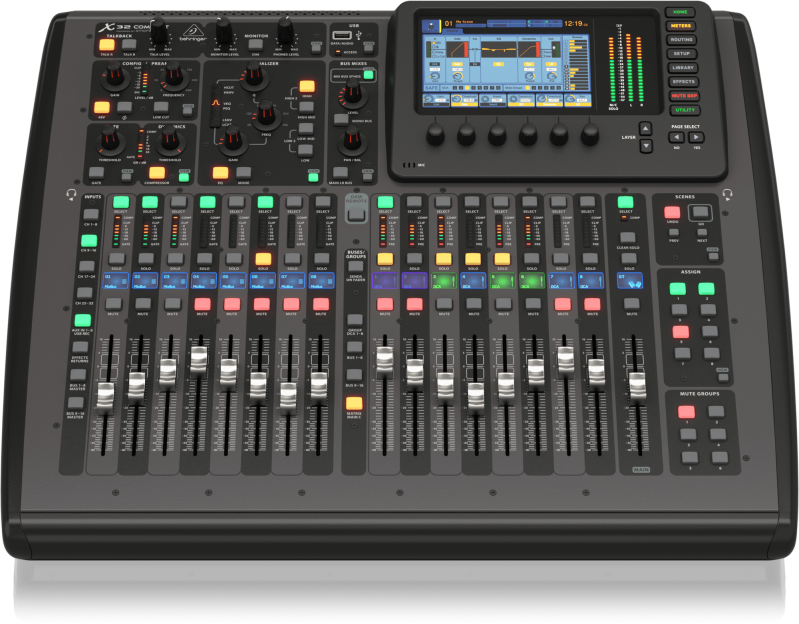799x624 pixels.
Task: Select the Bus 1-8 Master layer
Action: 78,375
